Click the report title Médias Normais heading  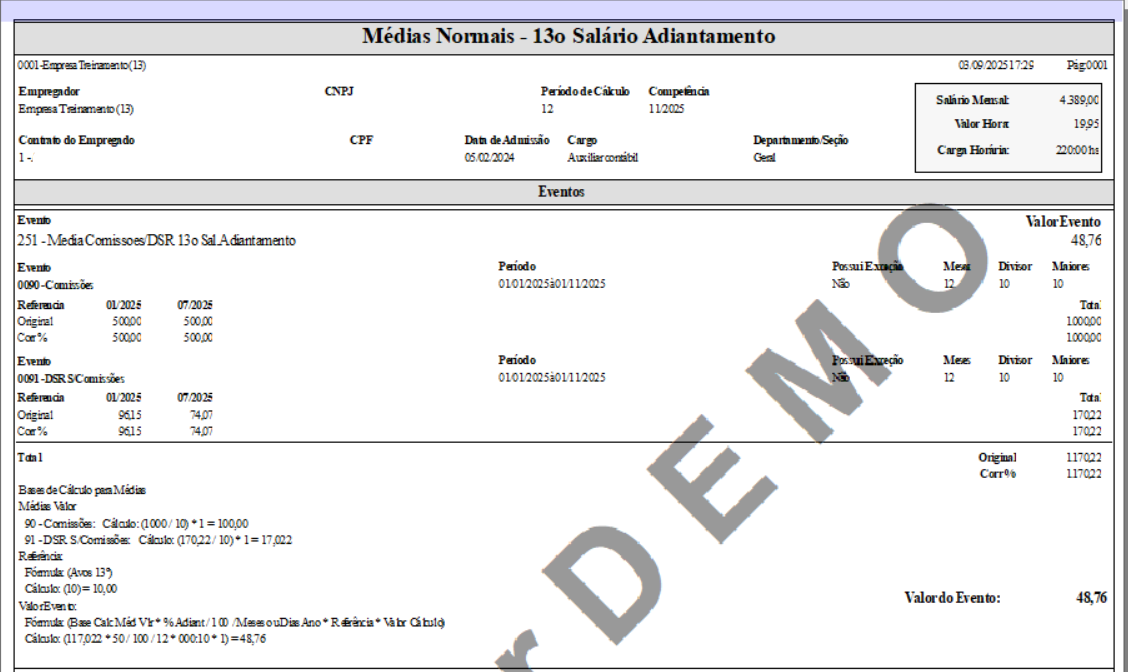(x=567, y=37)
